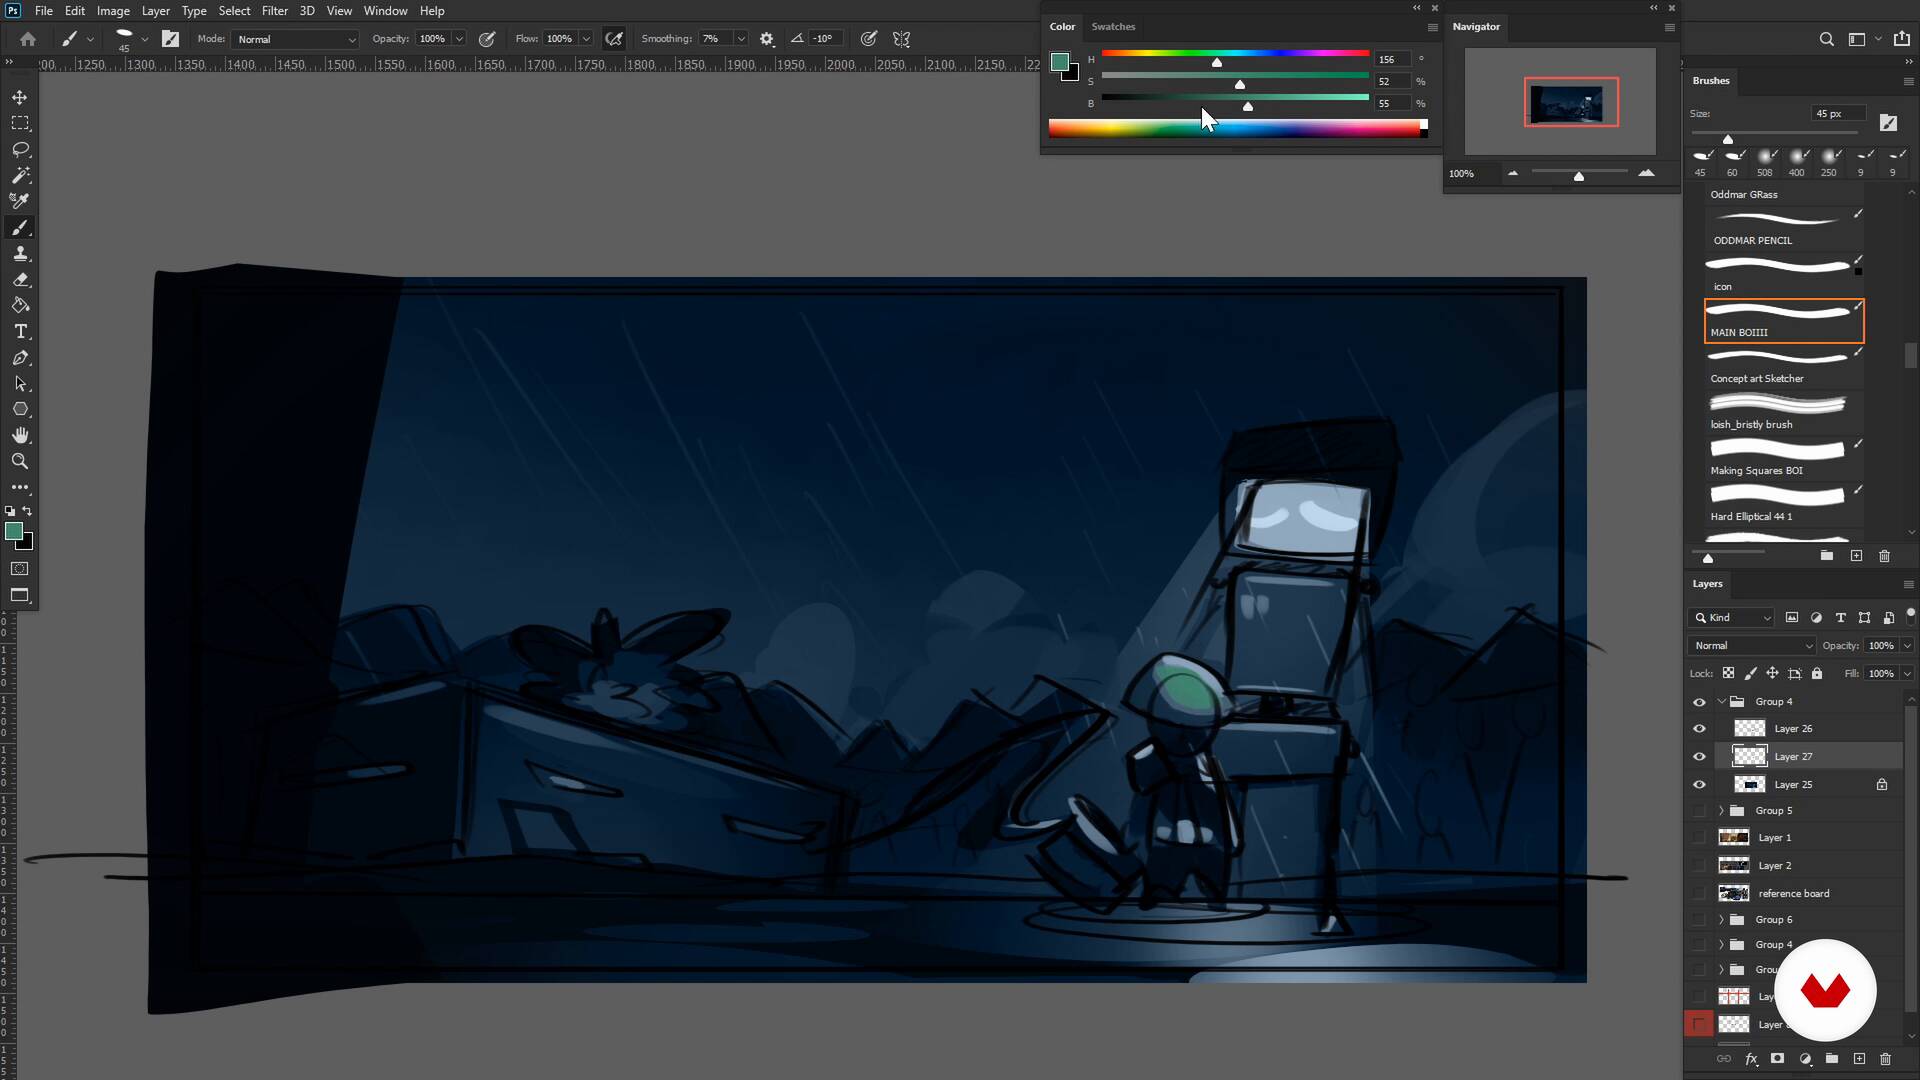Viewport: 1920px width, 1080px height.
Task: Click the Home icon in options bar
Action: 28,39
